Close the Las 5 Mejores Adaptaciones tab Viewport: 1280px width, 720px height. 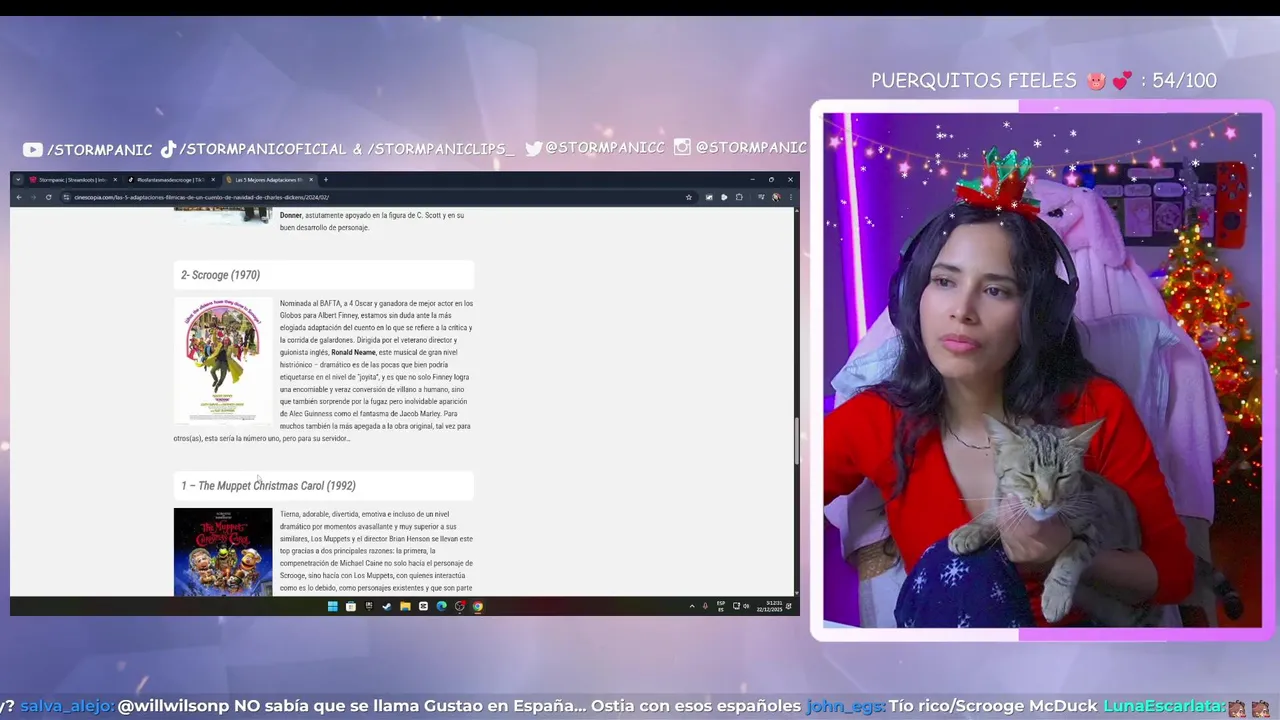click(x=311, y=180)
